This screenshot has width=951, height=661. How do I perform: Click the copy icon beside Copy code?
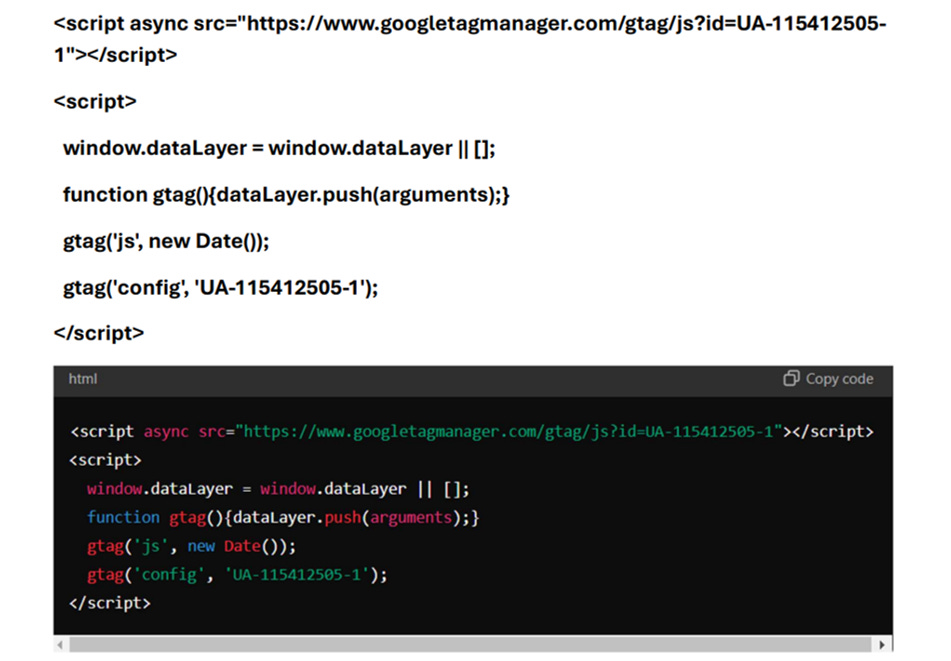(x=791, y=378)
